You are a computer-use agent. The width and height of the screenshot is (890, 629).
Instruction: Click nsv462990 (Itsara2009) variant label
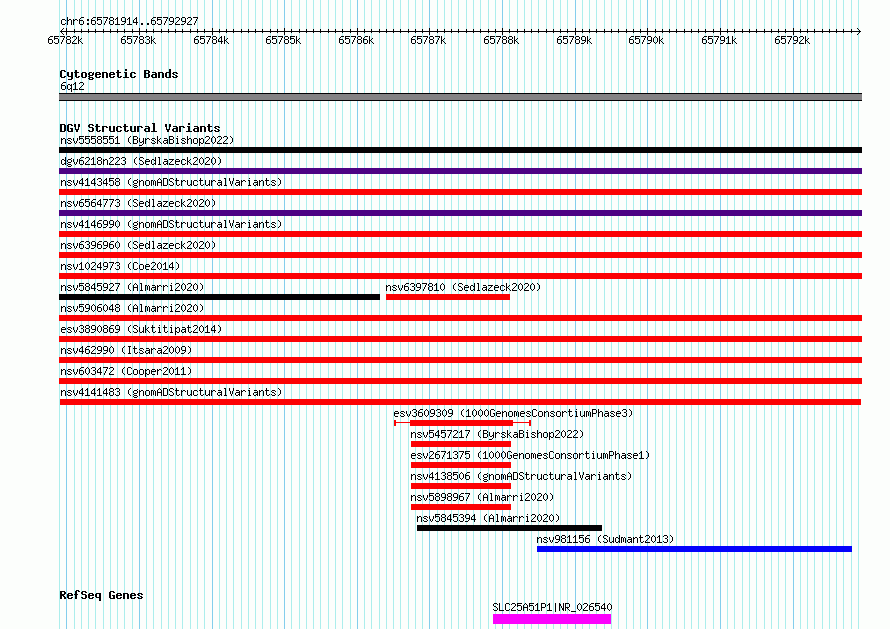[x=126, y=350]
